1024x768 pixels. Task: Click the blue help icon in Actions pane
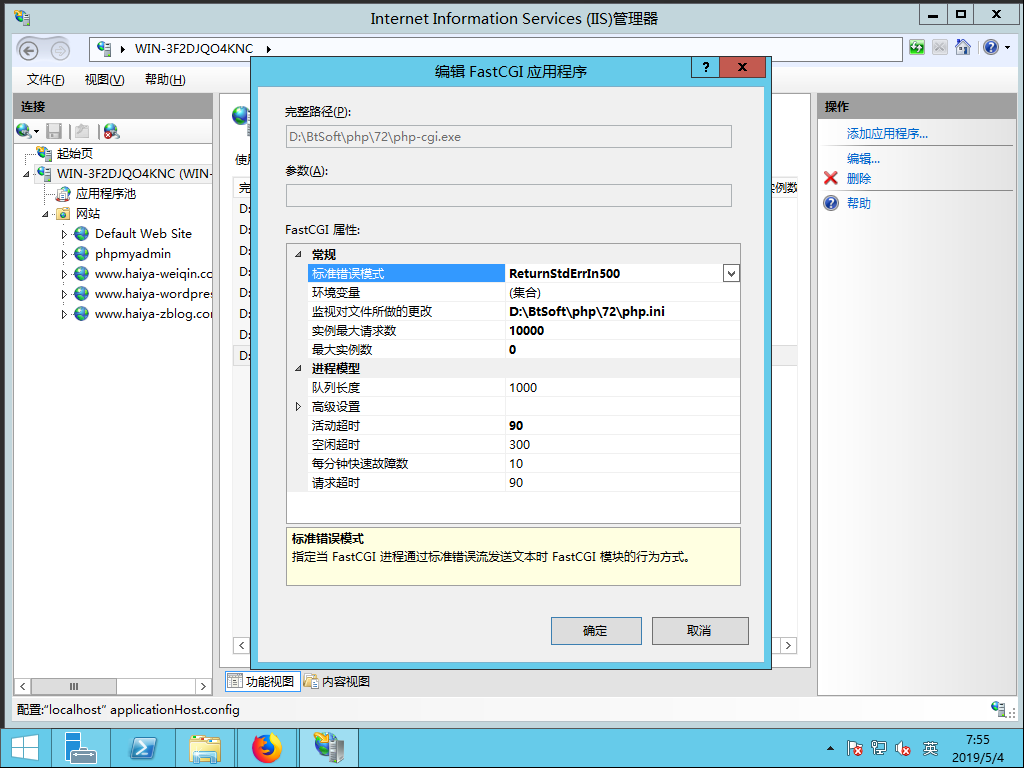coord(831,203)
